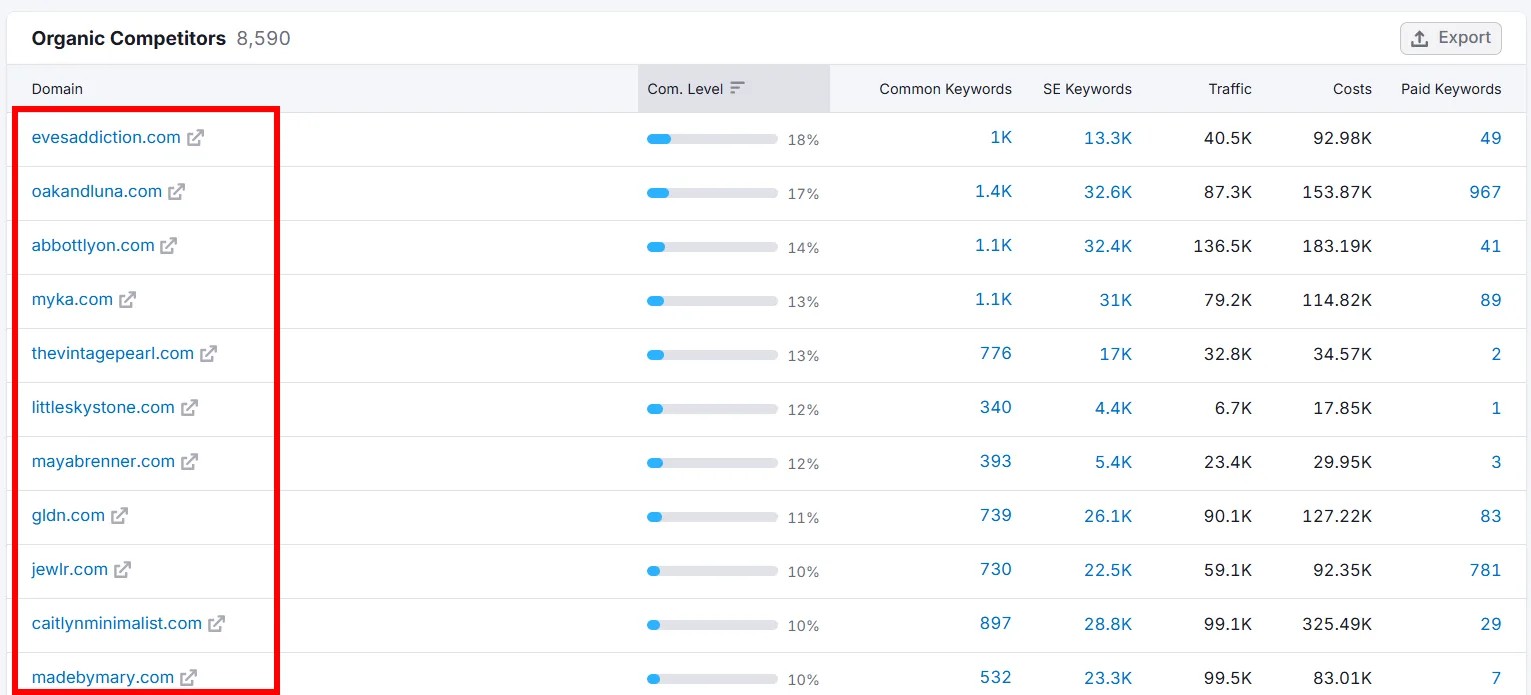Image resolution: width=1531 pixels, height=695 pixels.
Task: Open external link icon for oakandluna.com
Action: point(177,192)
